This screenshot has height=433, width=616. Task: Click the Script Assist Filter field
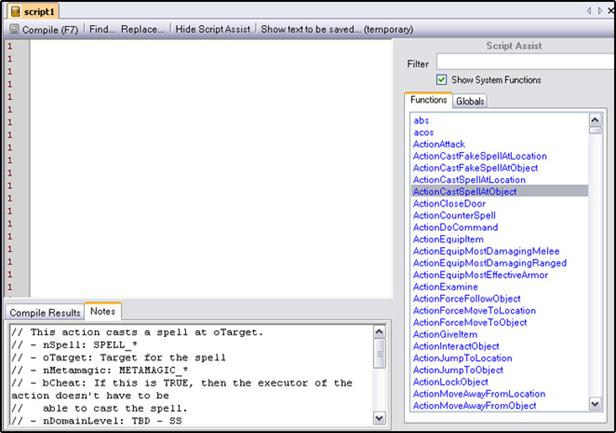click(x=526, y=62)
